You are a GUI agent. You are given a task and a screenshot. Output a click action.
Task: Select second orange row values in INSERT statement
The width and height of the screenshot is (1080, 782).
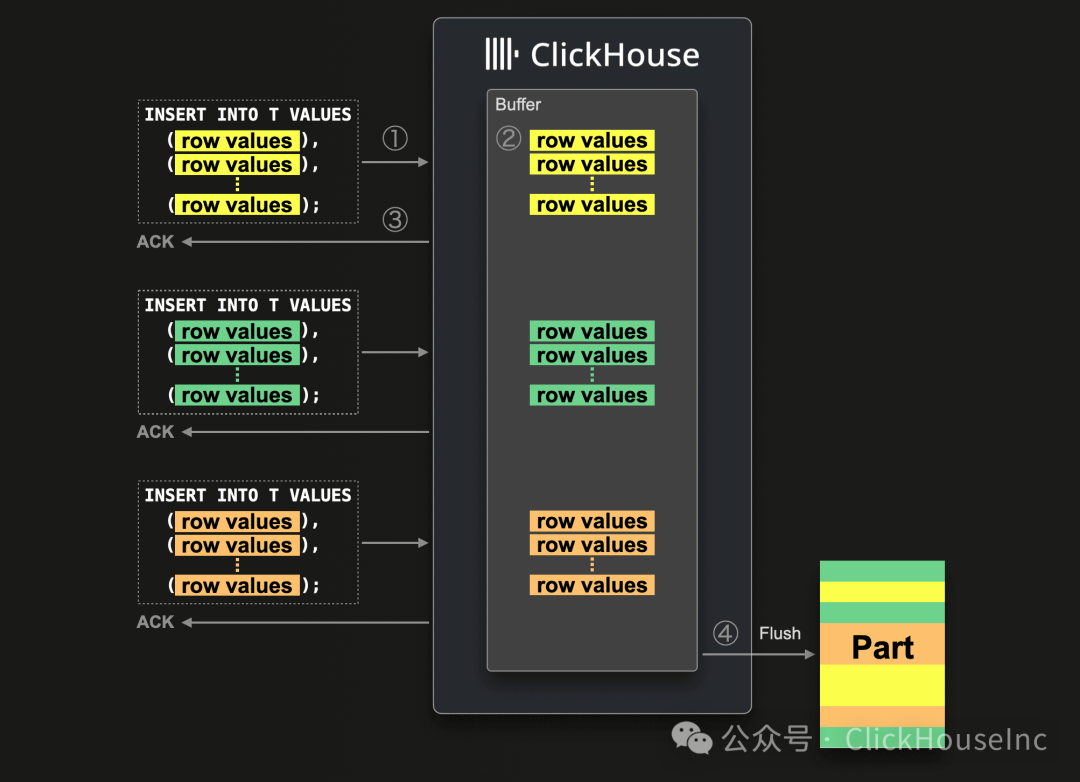tap(237, 545)
